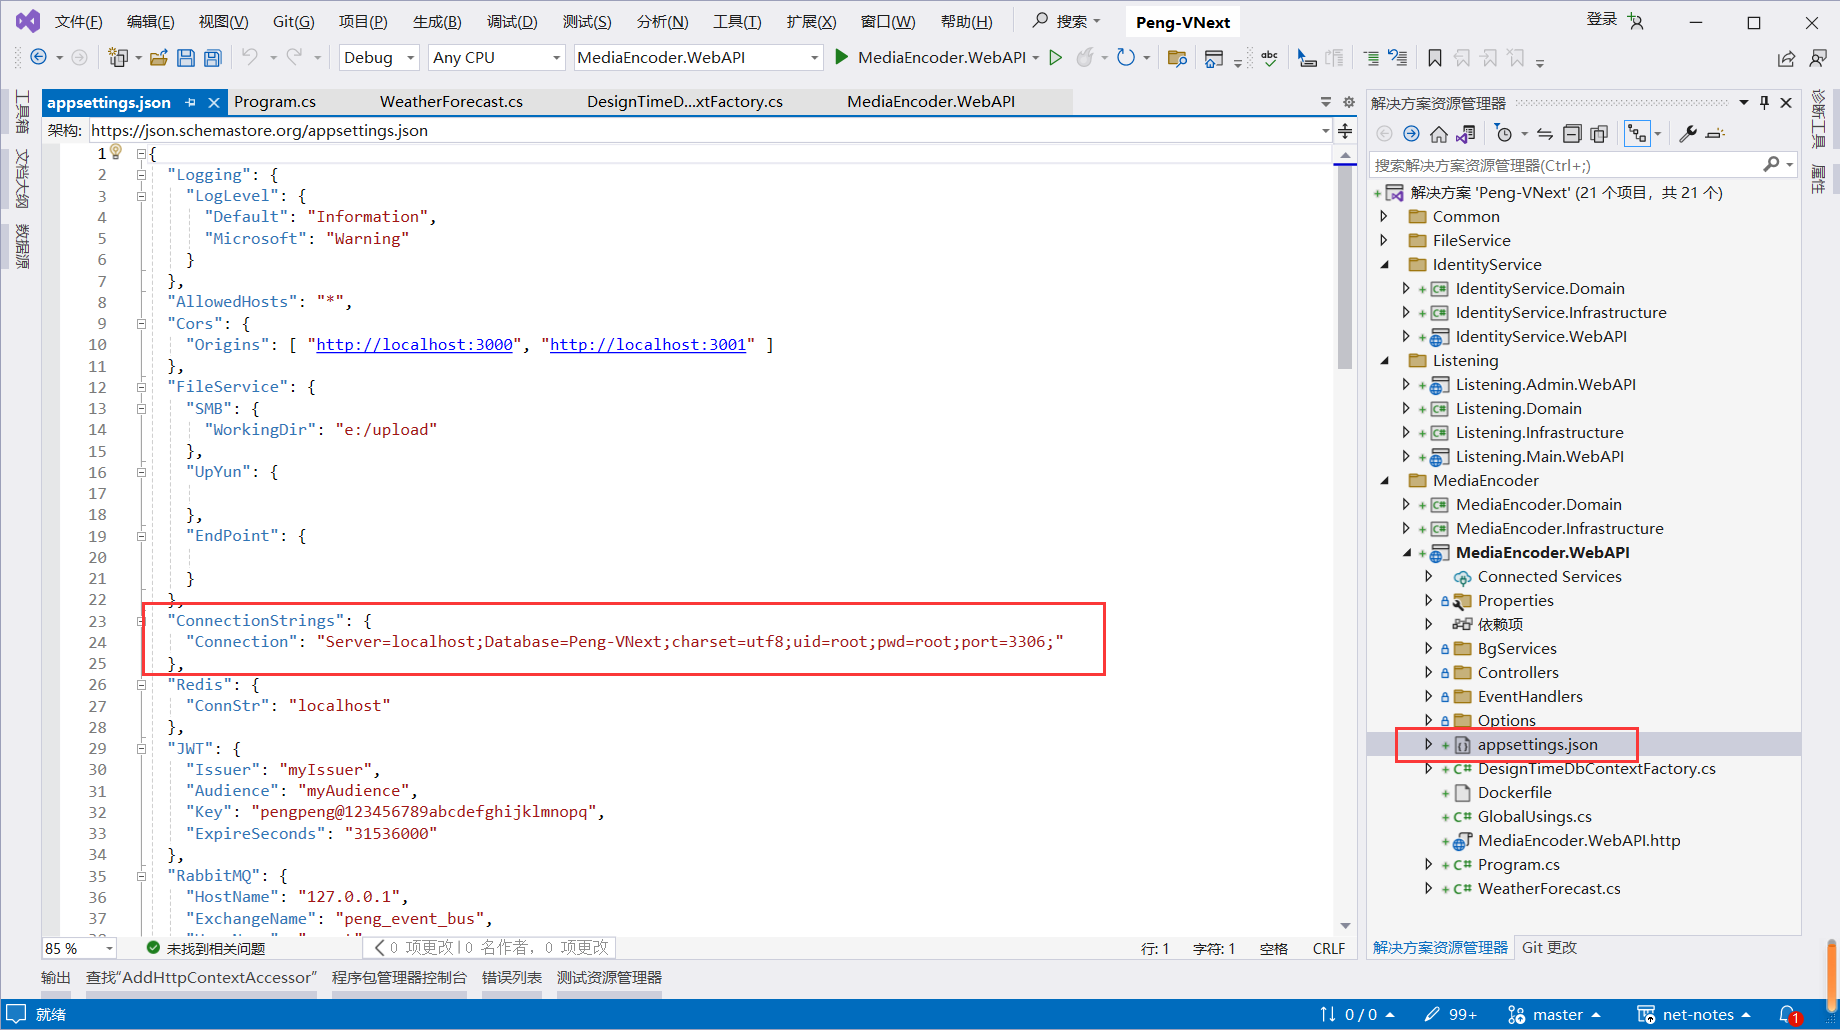Open the http://localhost:3000 link
This screenshot has width=1840, height=1030.
tap(414, 345)
